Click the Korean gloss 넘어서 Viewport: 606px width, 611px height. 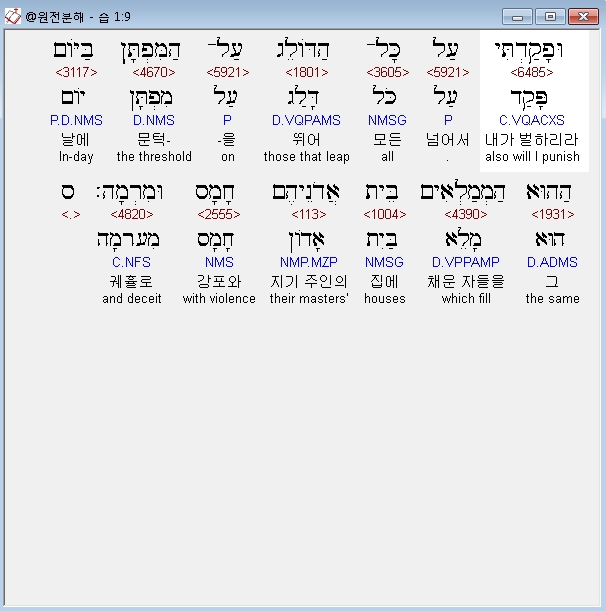(x=447, y=140)
